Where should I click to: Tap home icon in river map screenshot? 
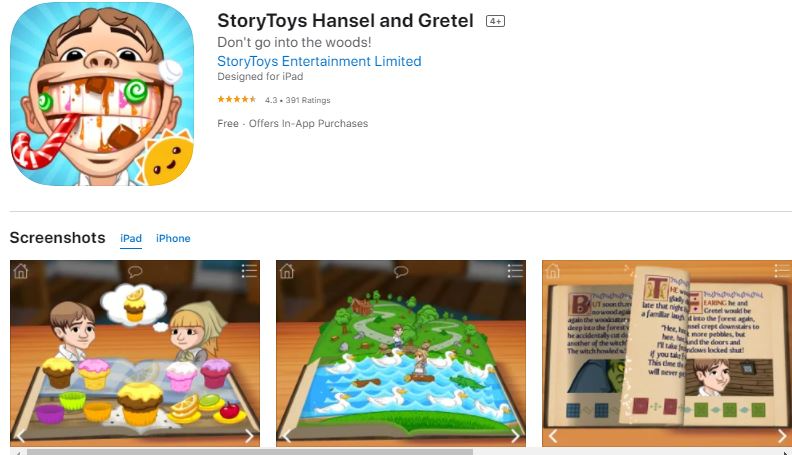point(287,271)
